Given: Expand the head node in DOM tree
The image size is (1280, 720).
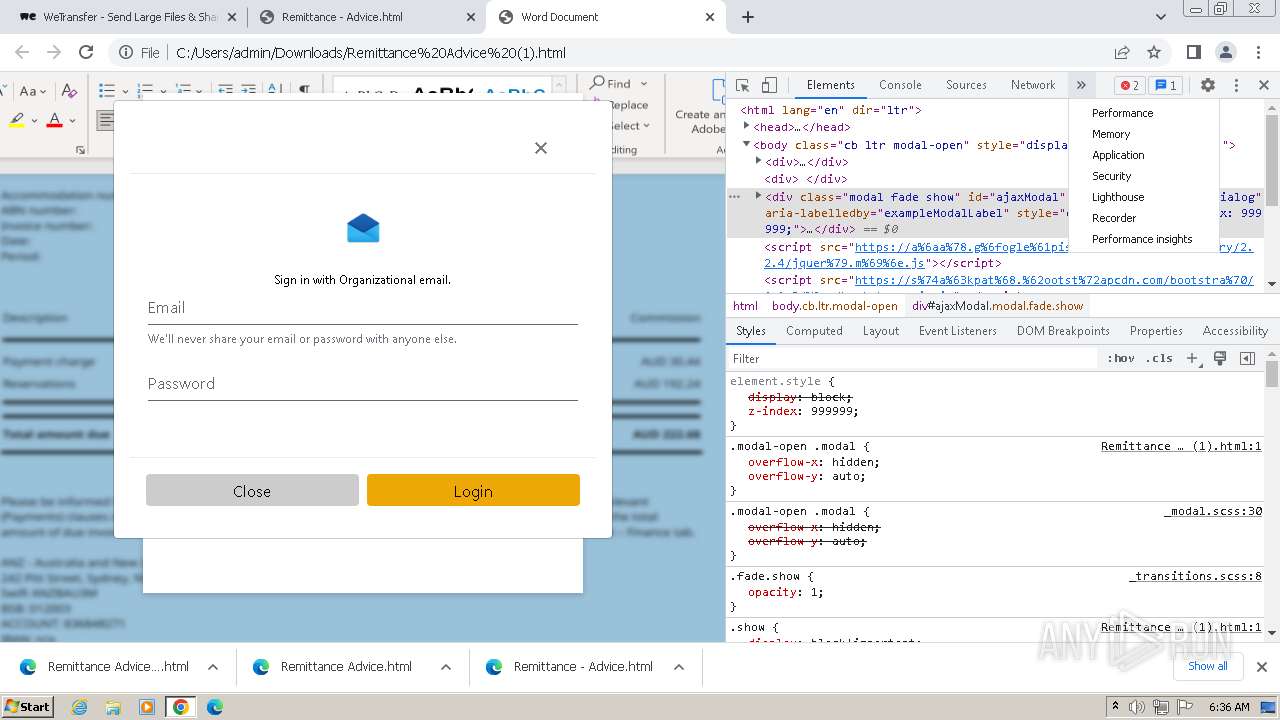Looking at the screenshot, I should coord(747,127).
